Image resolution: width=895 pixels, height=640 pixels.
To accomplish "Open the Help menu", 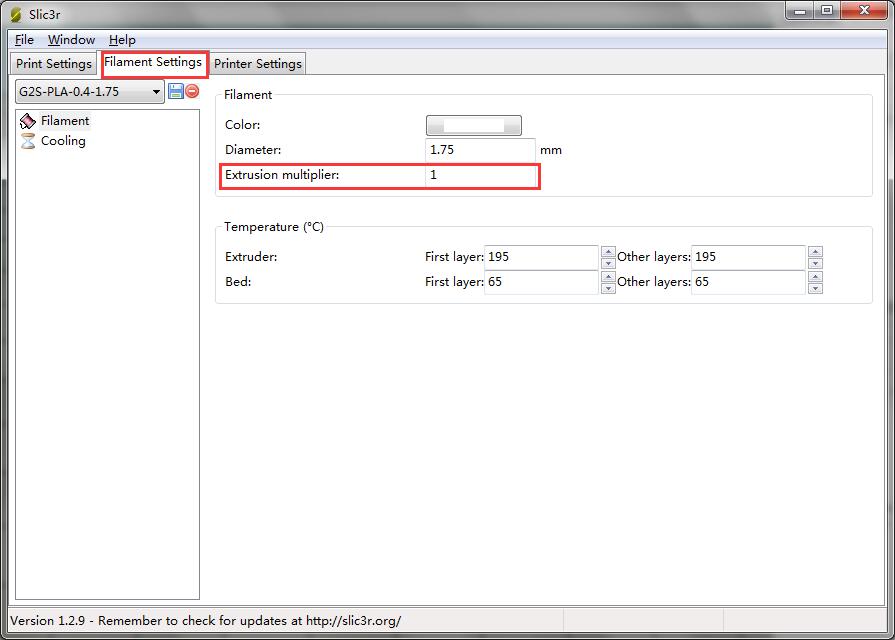I will (122, 40).
